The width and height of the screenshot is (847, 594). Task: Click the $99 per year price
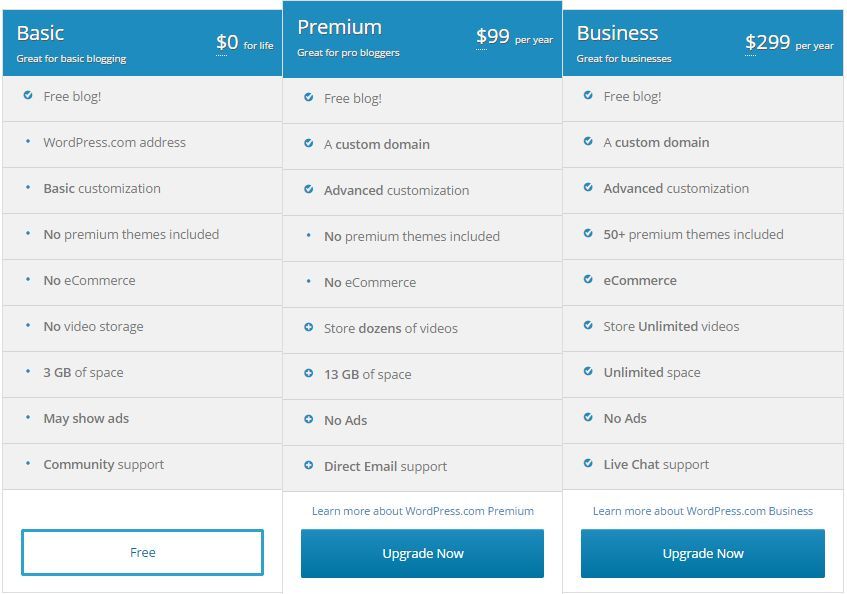[514, 37]
